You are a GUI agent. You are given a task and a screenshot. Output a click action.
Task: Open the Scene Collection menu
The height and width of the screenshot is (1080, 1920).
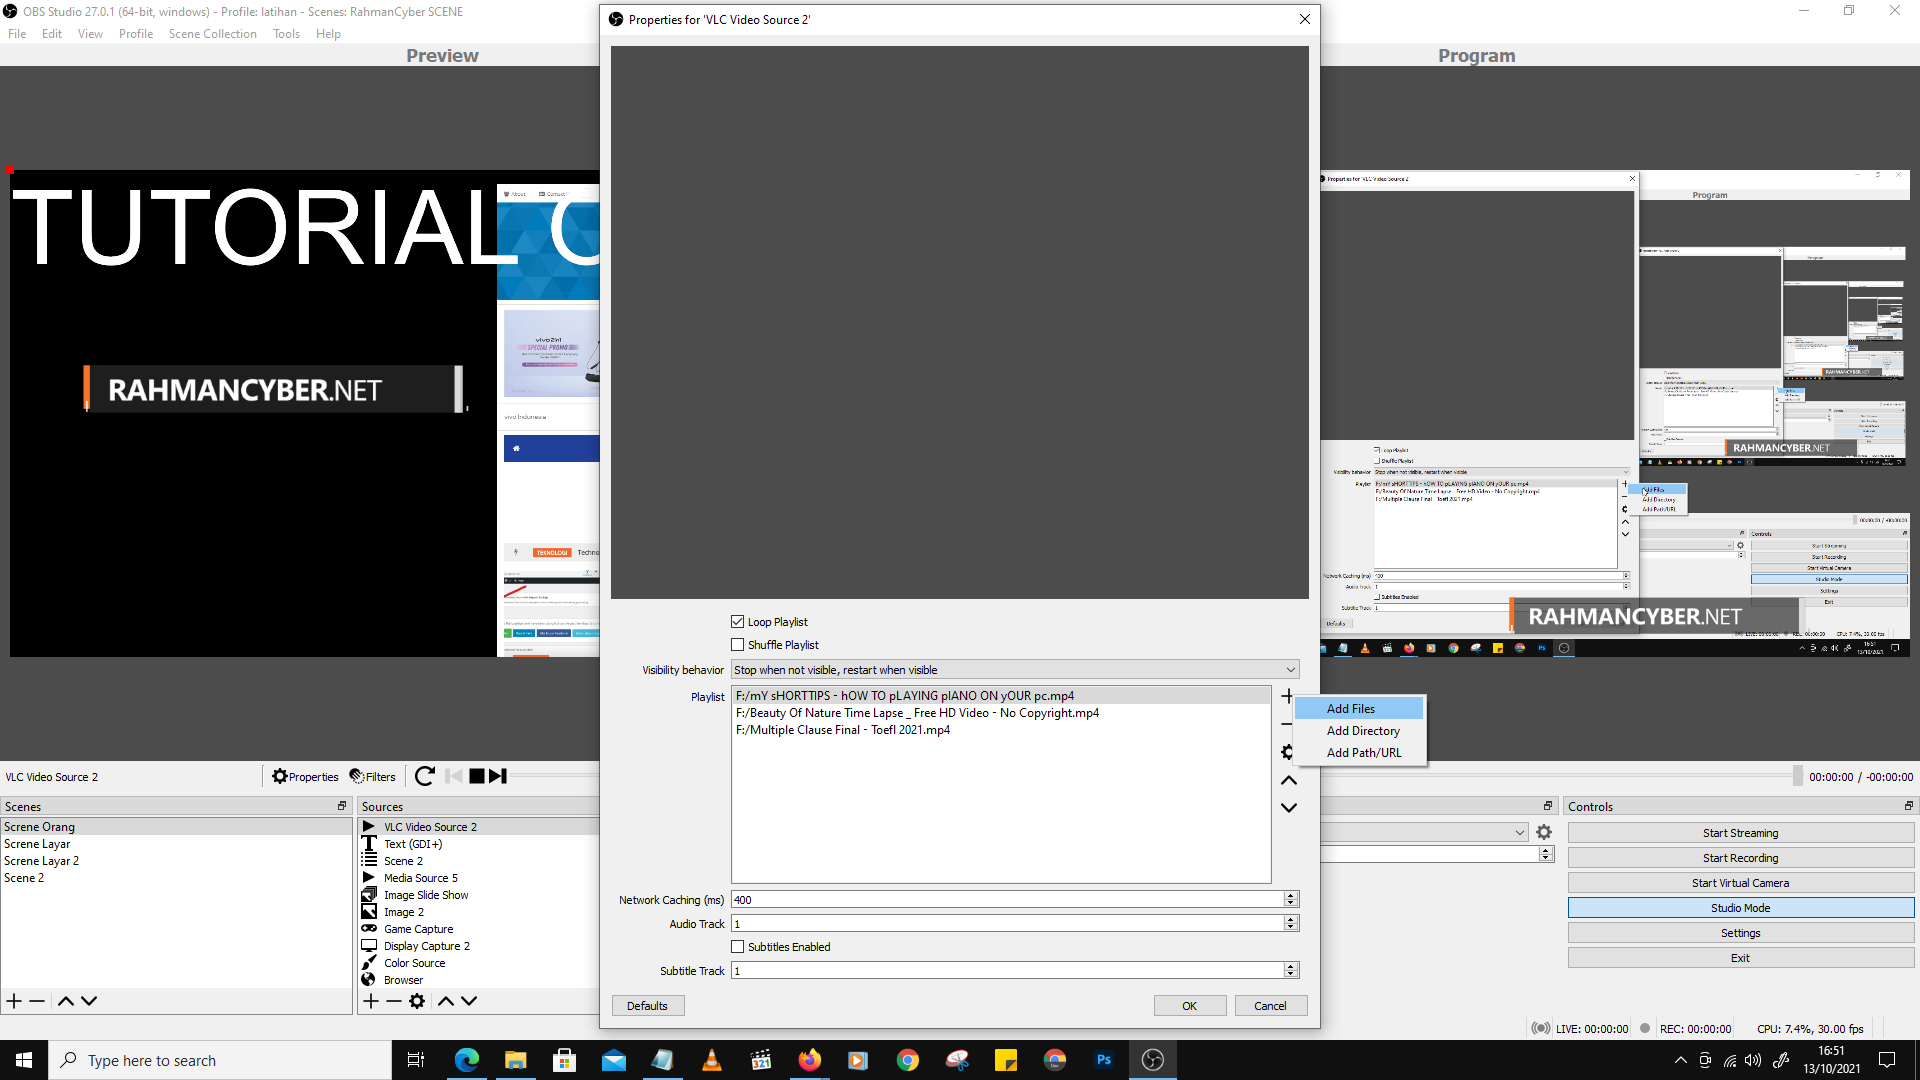pyautogui.click(x=212, y=34)
